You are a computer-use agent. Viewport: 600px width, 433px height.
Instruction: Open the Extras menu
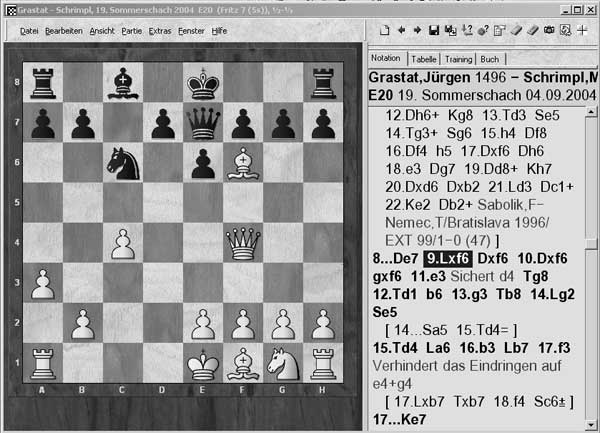coord(160,31)
